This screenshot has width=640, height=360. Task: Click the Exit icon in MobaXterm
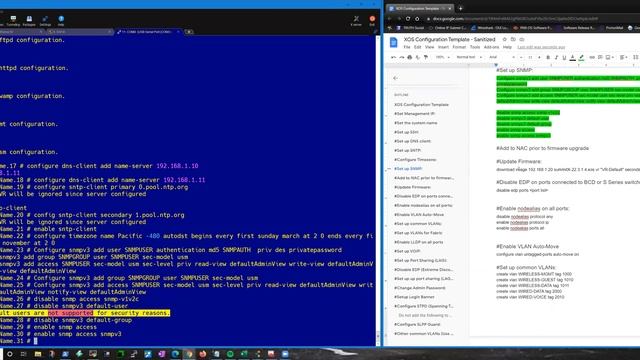tap(372, 21)
